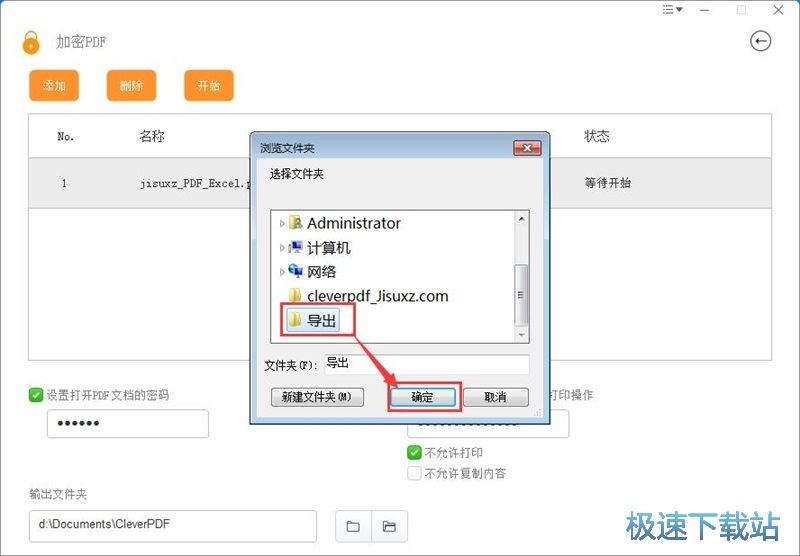Click the 等待开始 status cell

tap(608, 183)
